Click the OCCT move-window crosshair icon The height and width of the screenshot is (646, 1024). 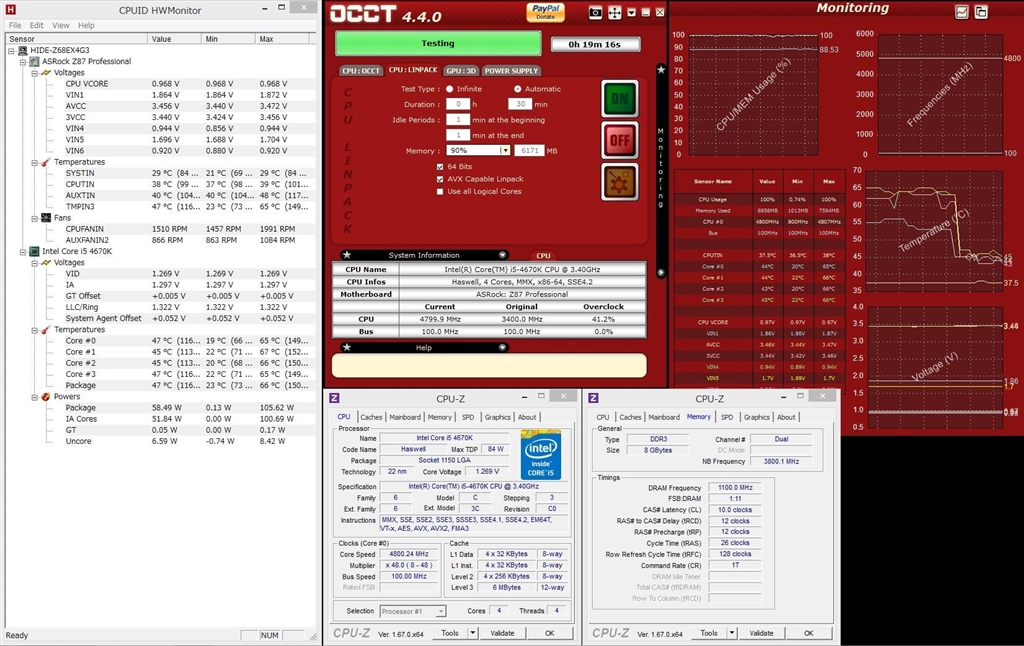coord(615,12)
